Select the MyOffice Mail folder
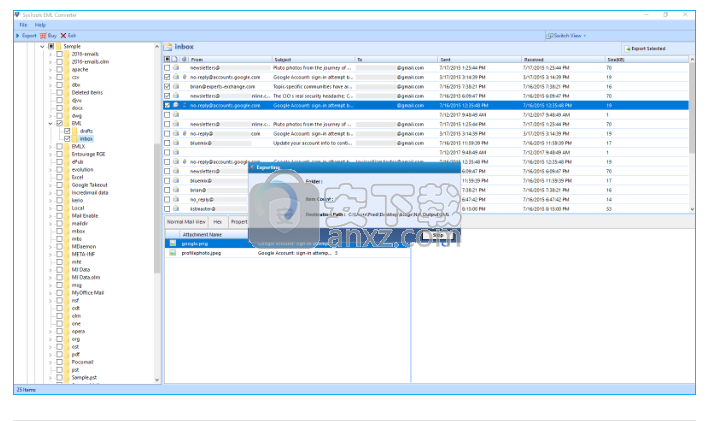Viewport: 714px width, 421px height. [87, 293]
